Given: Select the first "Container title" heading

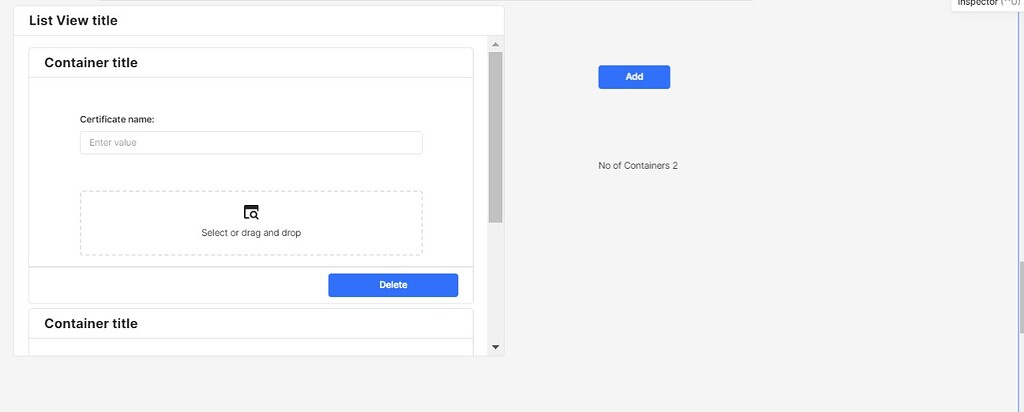Looking at the screenshot, I should pos(91,63).
